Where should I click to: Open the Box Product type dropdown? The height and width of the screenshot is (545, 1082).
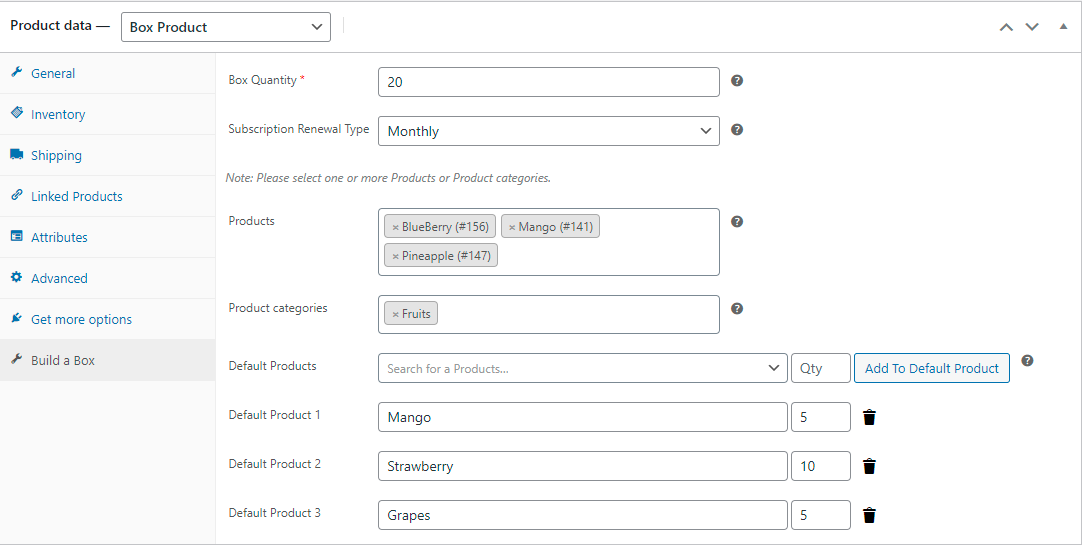pyautogui.click(x=226, y=27)
